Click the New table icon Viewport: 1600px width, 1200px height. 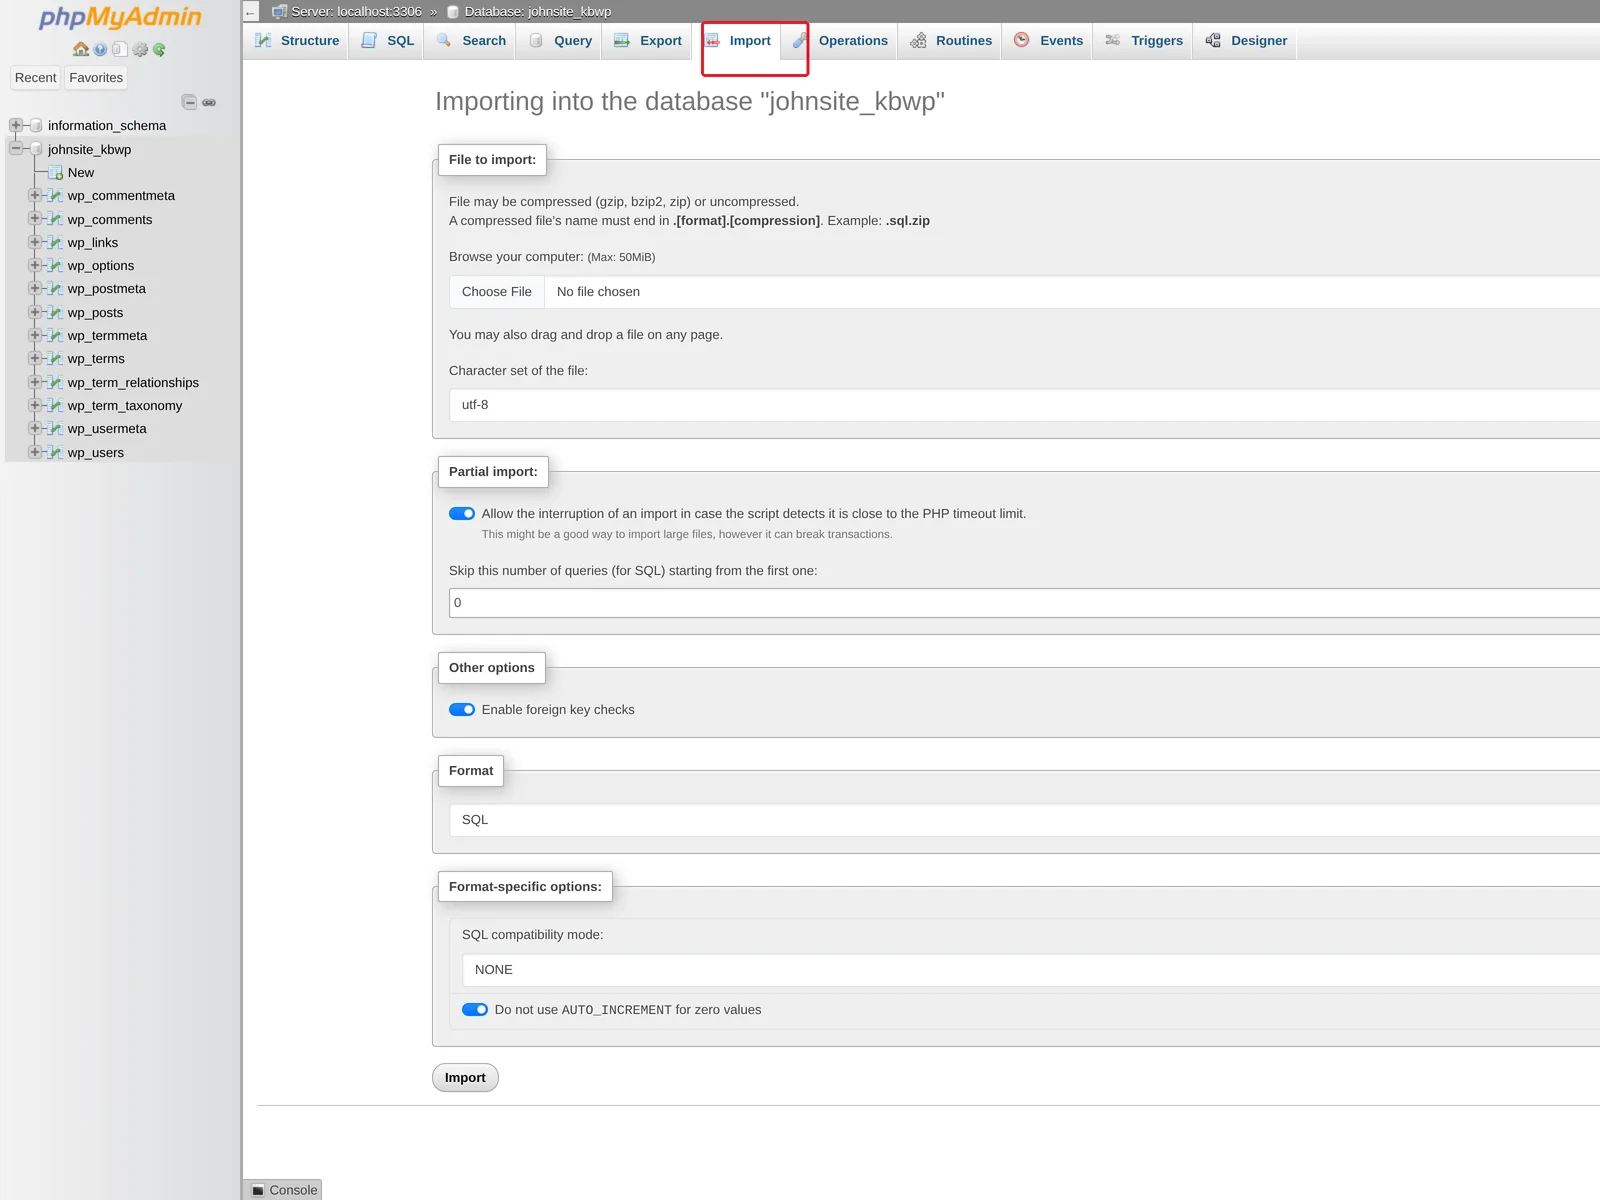pyautogui.click(x=56, y=173)
